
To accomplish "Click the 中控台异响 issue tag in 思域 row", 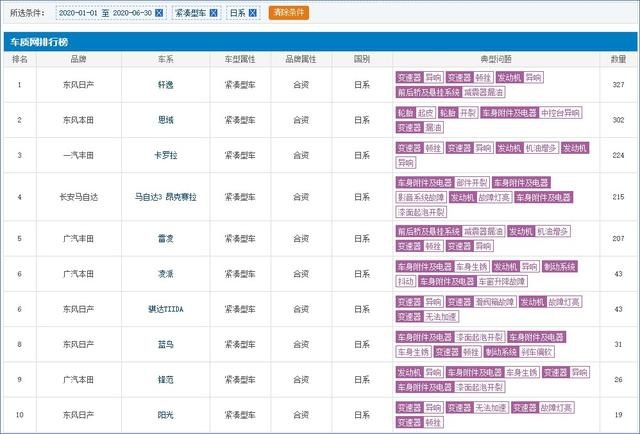I will pos(560,113).
